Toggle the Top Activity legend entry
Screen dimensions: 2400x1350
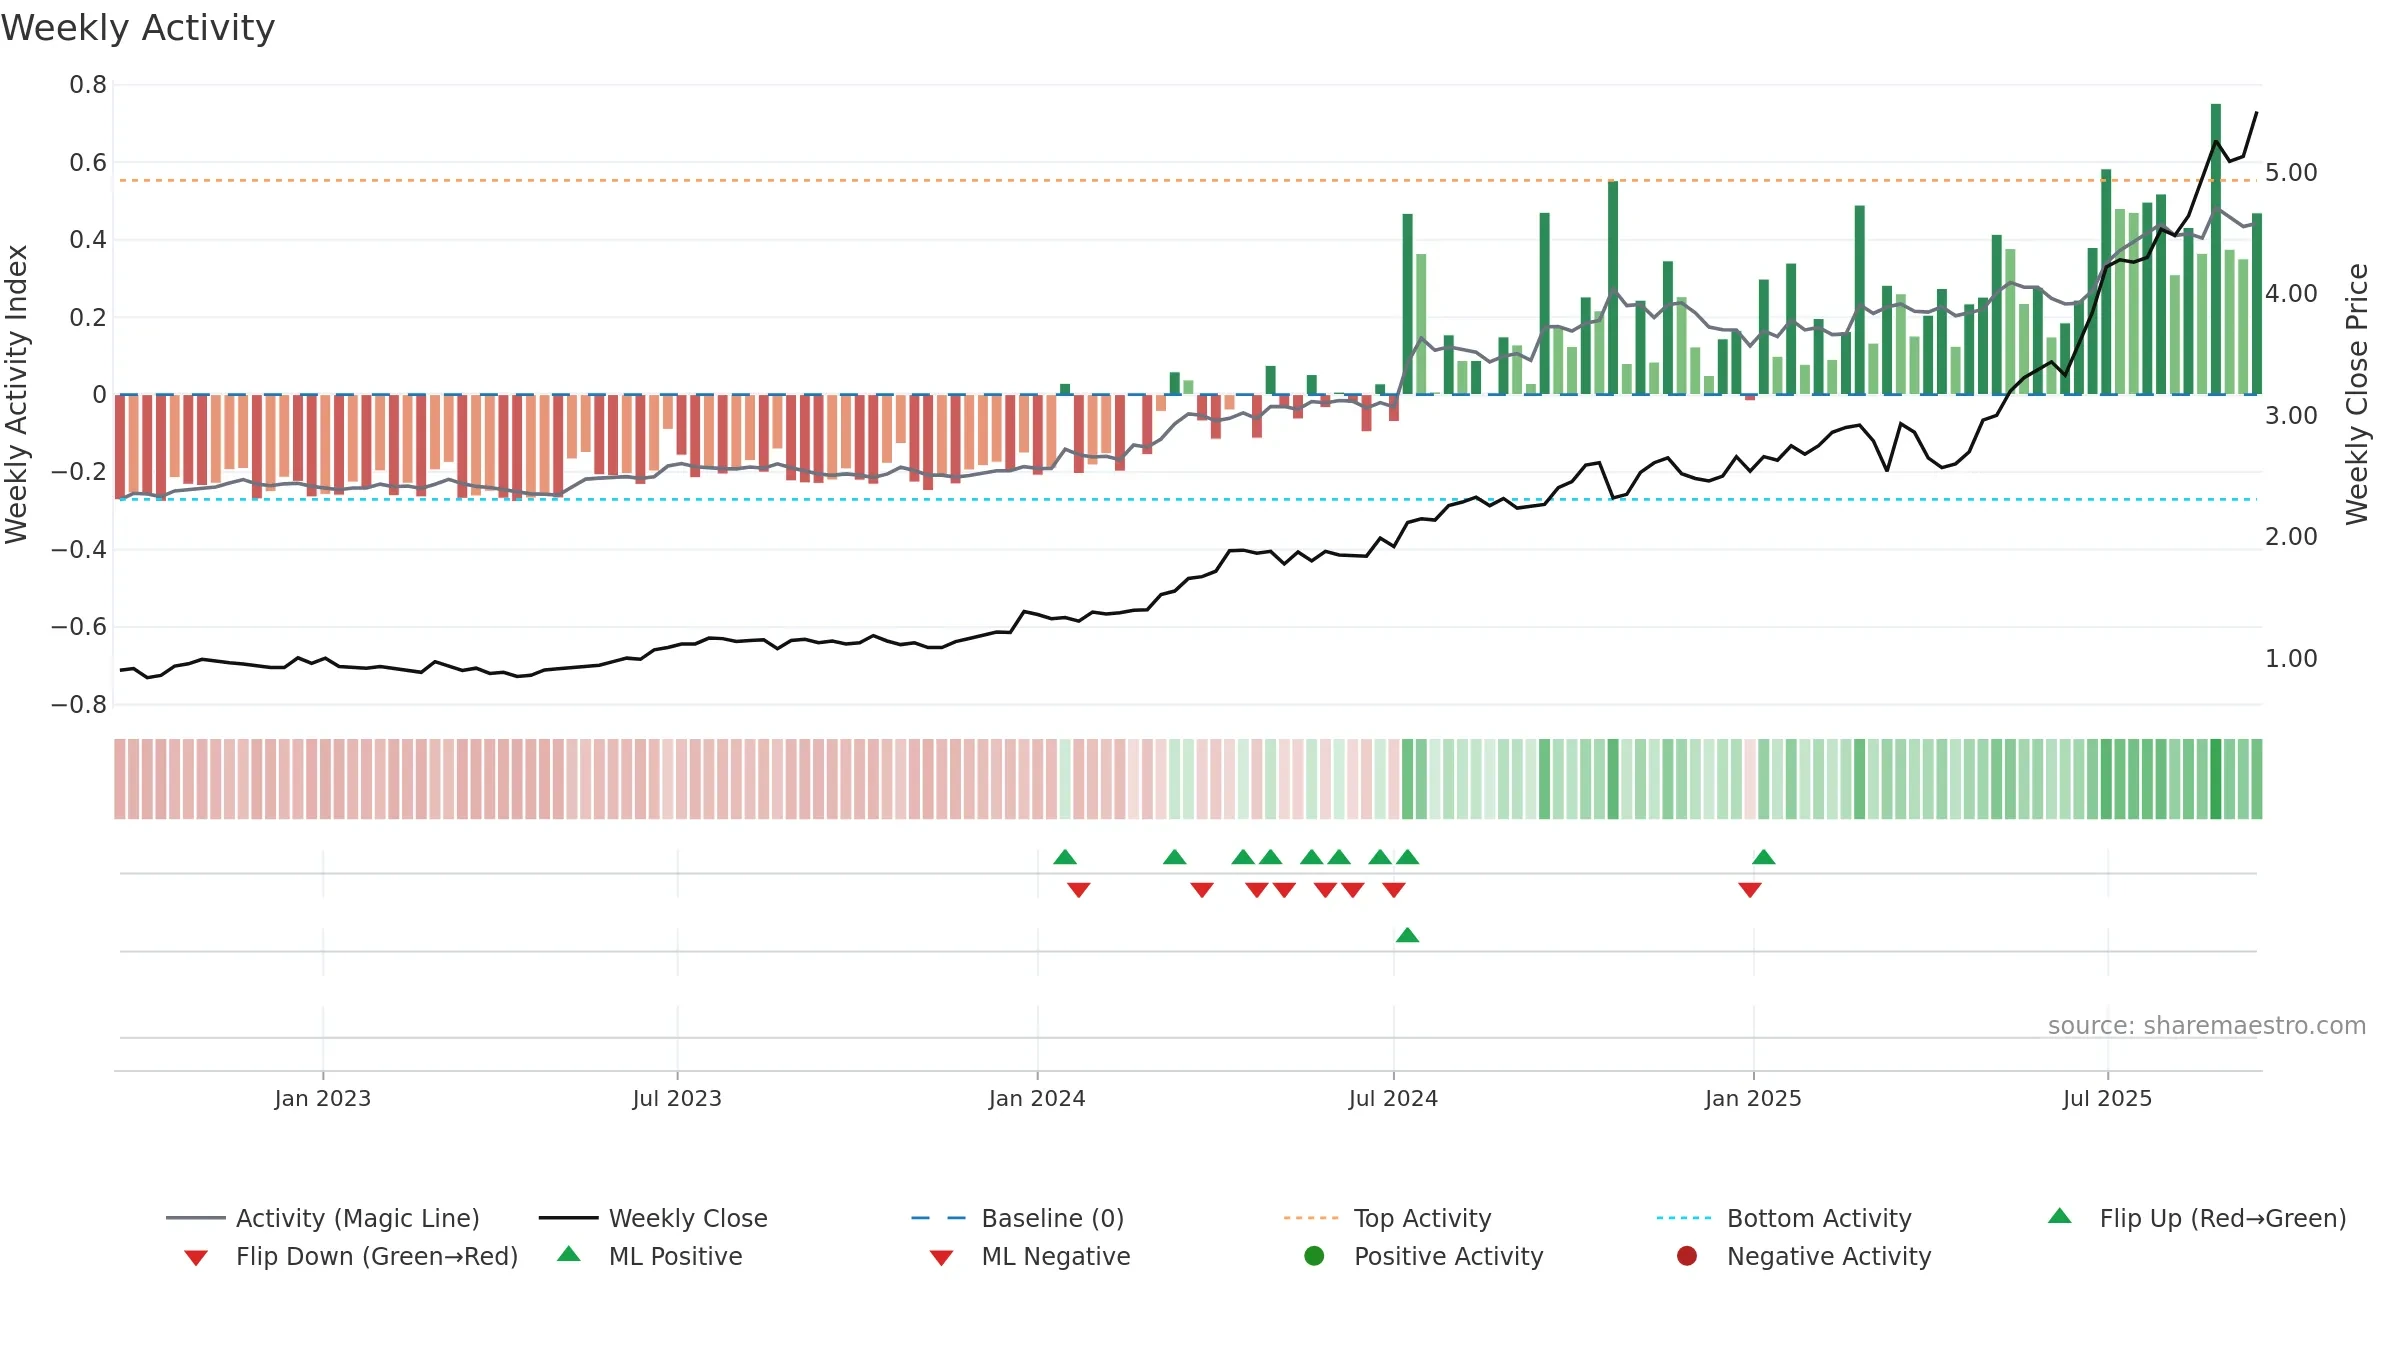(x=1387, y=1218)
